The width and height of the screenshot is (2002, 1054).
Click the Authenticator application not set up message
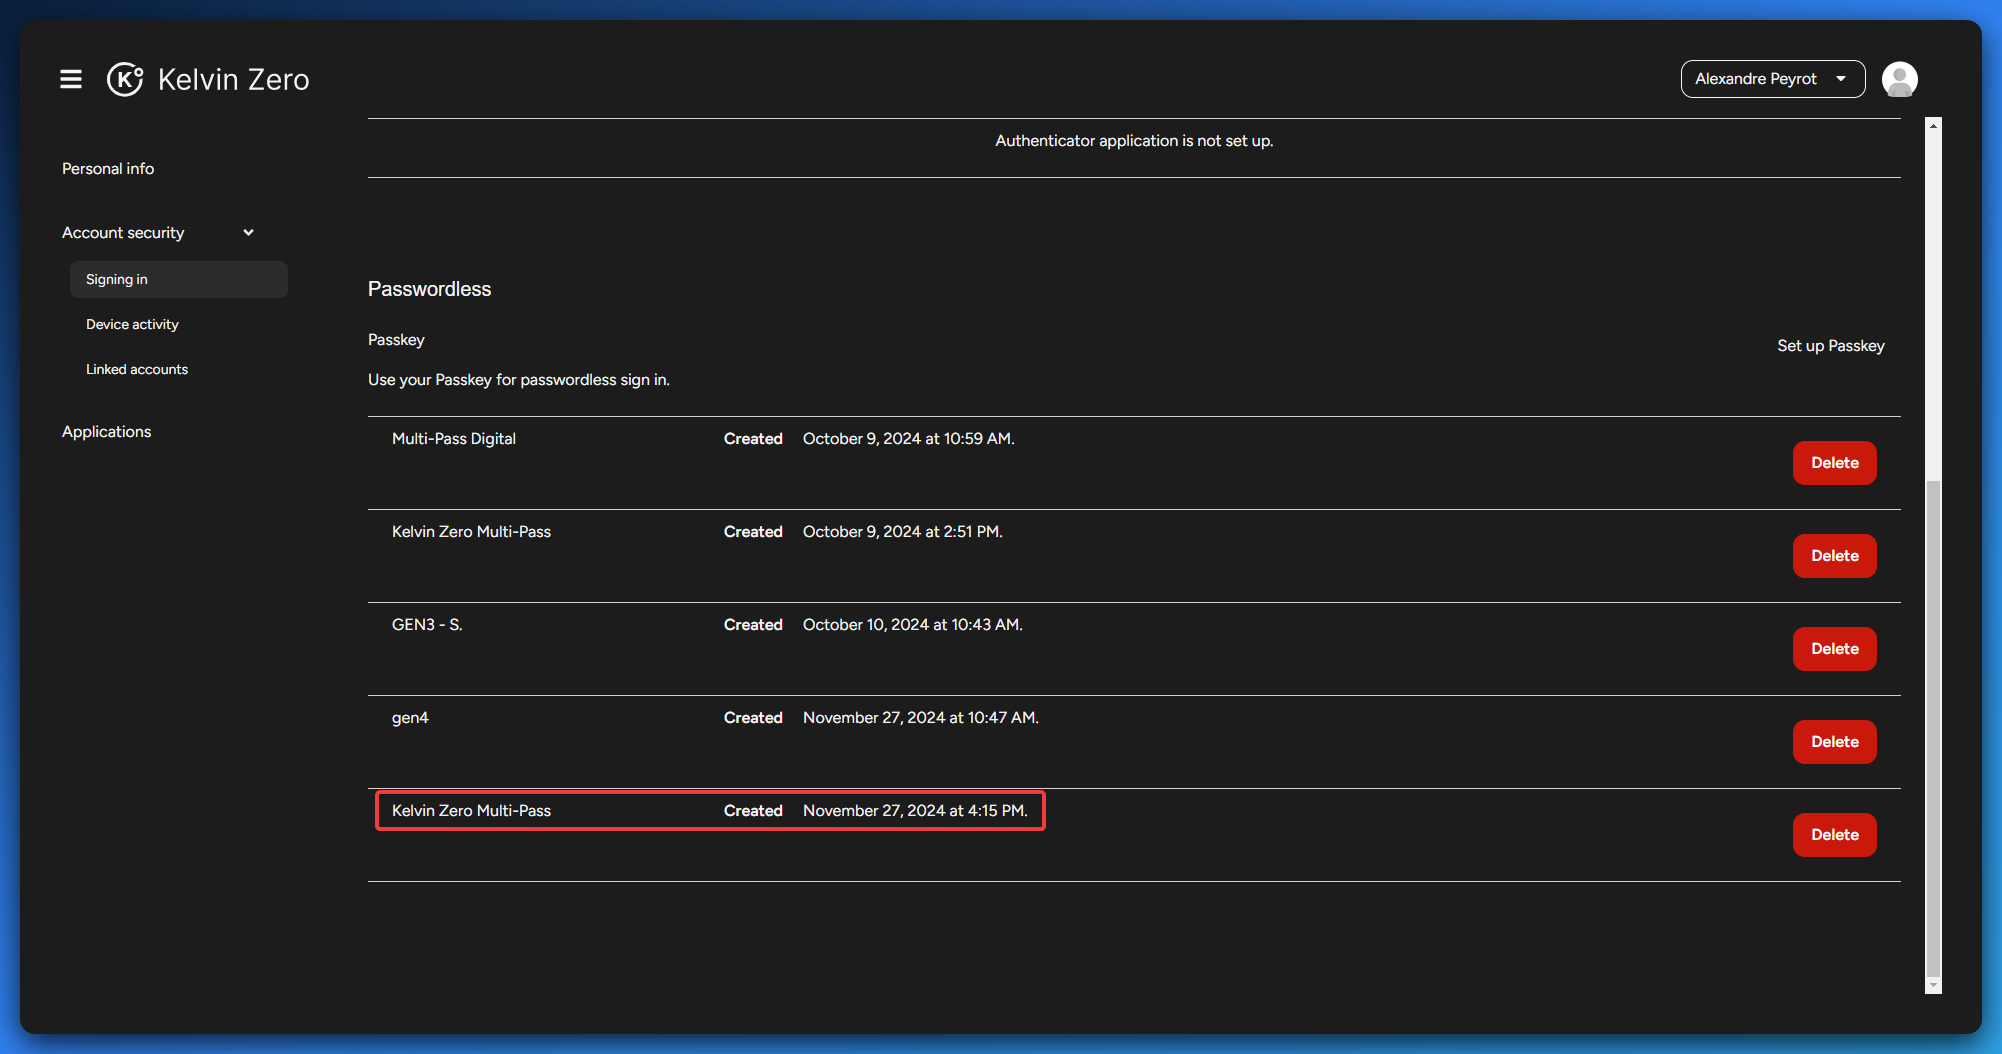pyautogui.click(x=1134, y=141)
